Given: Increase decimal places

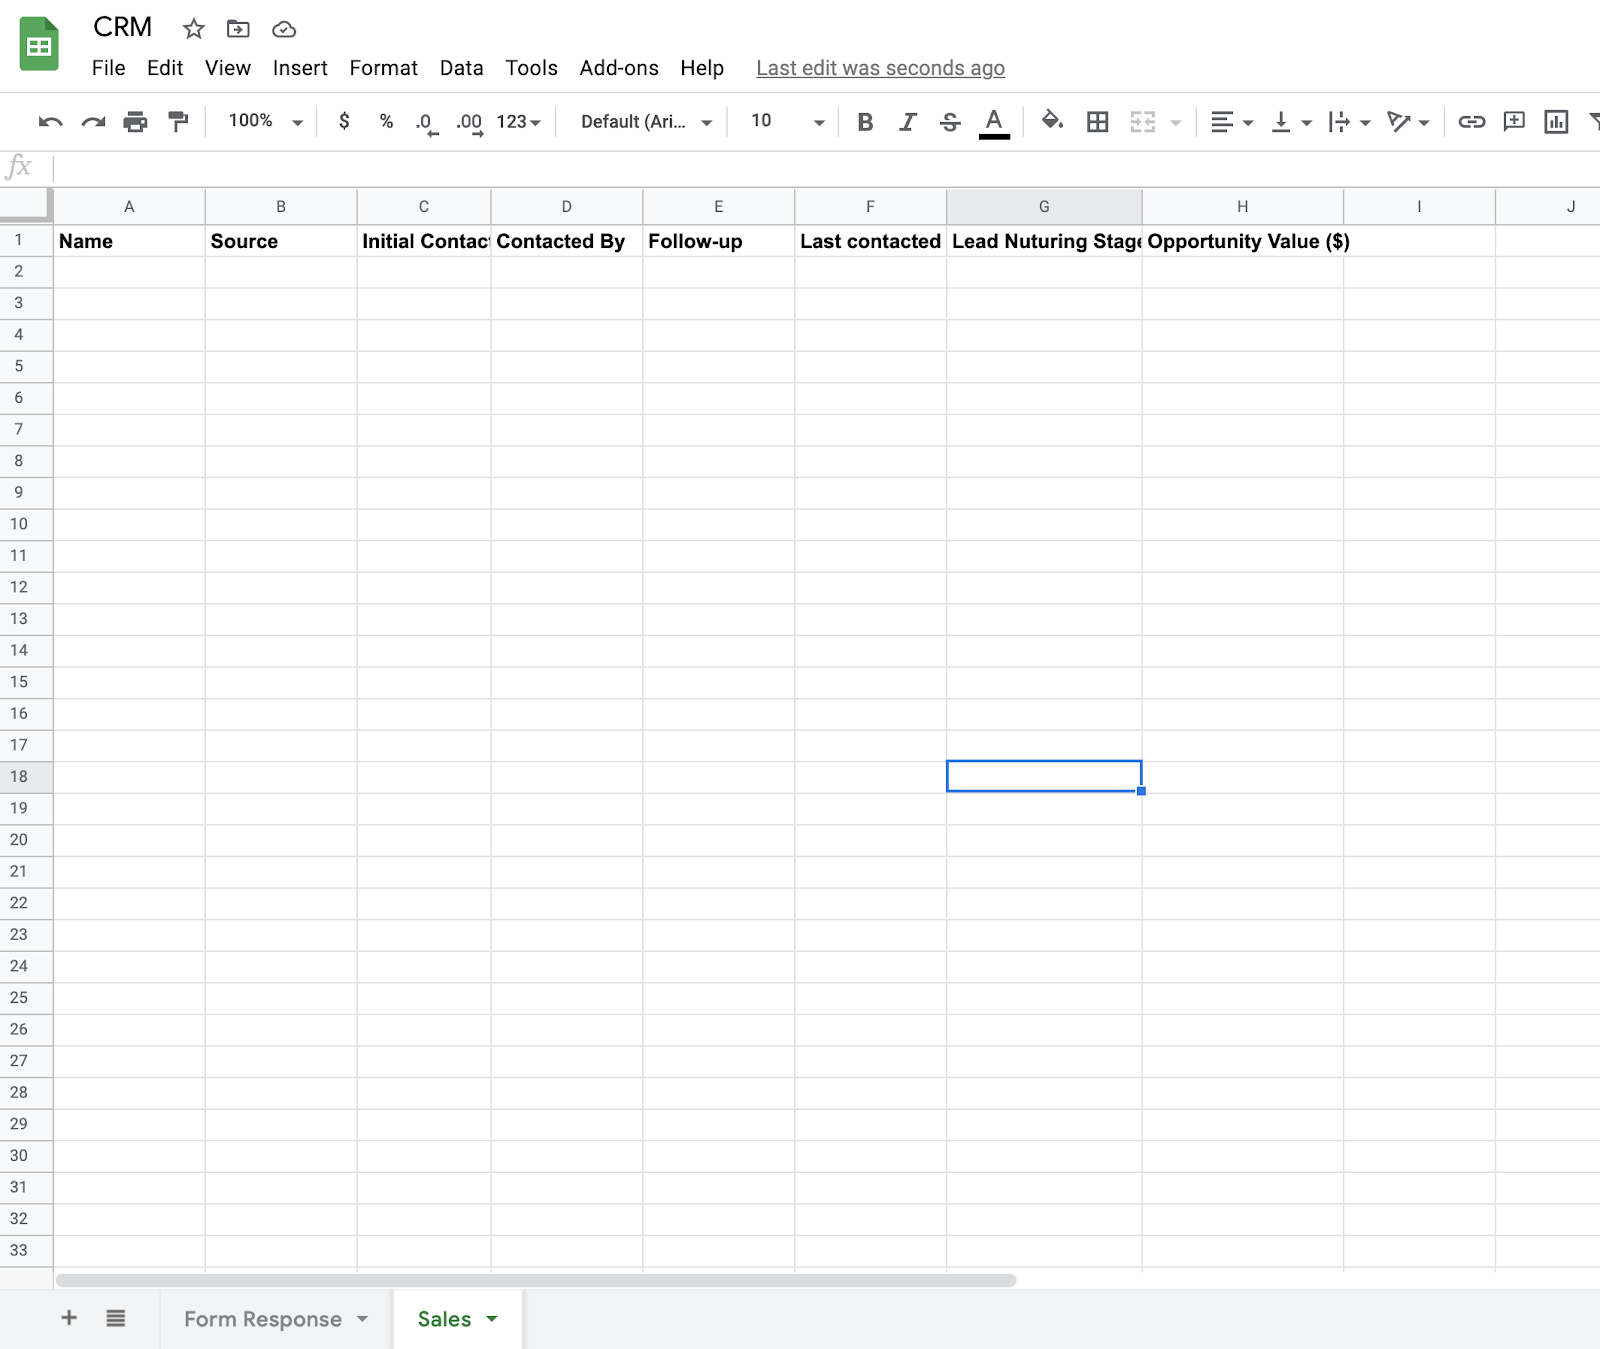Looking at the screenshot, I should click(468, 121).
